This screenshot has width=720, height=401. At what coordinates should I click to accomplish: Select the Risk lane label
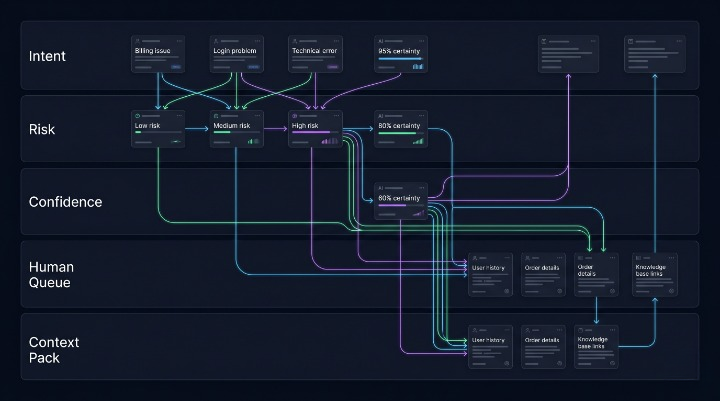(x=42, y=129)
